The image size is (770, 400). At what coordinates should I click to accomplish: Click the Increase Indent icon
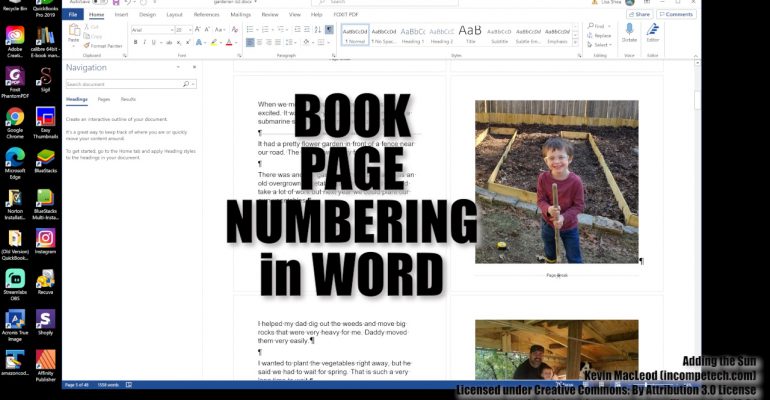pos(307,30)
